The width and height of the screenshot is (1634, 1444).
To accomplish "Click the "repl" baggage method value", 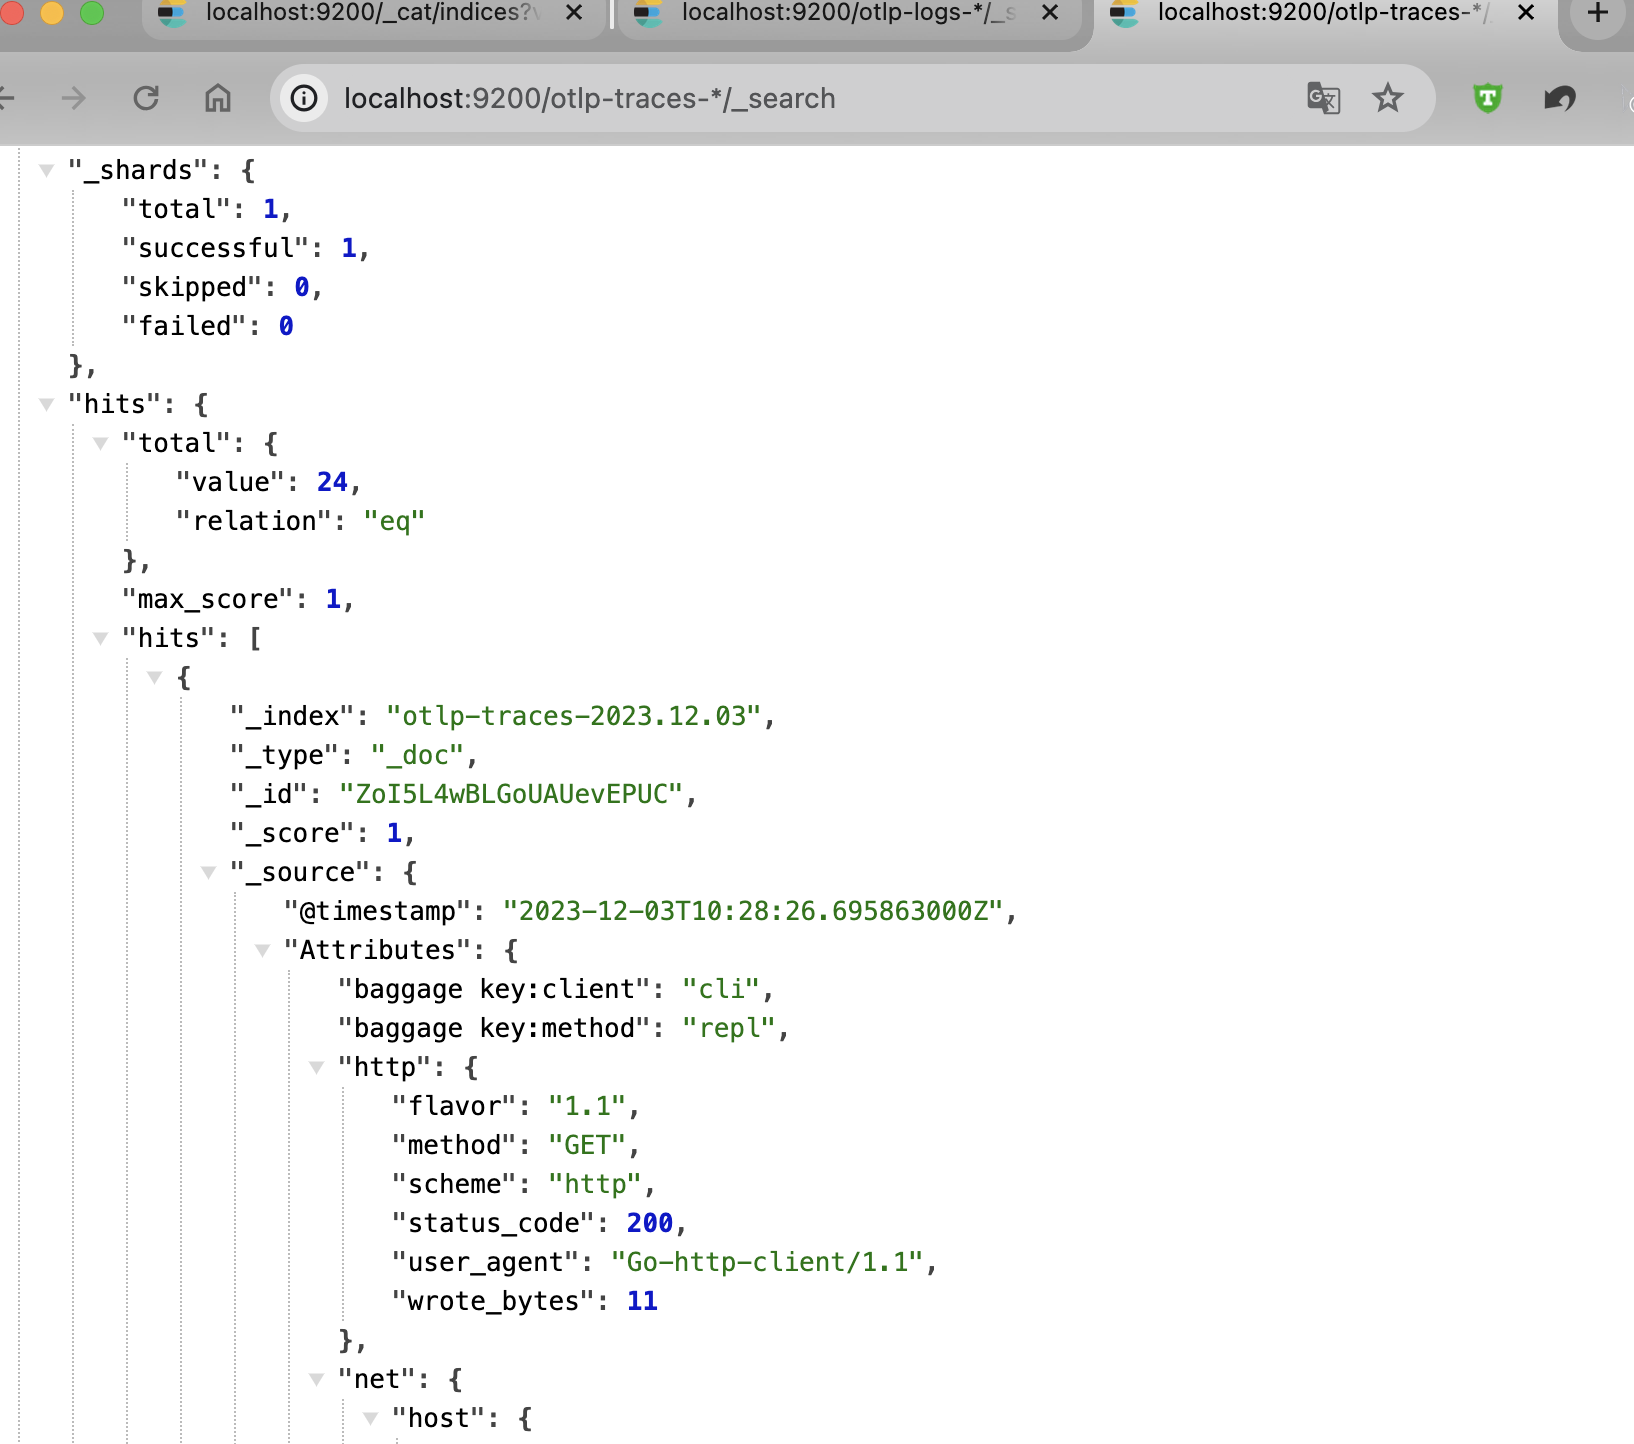I will [729, 1028].
